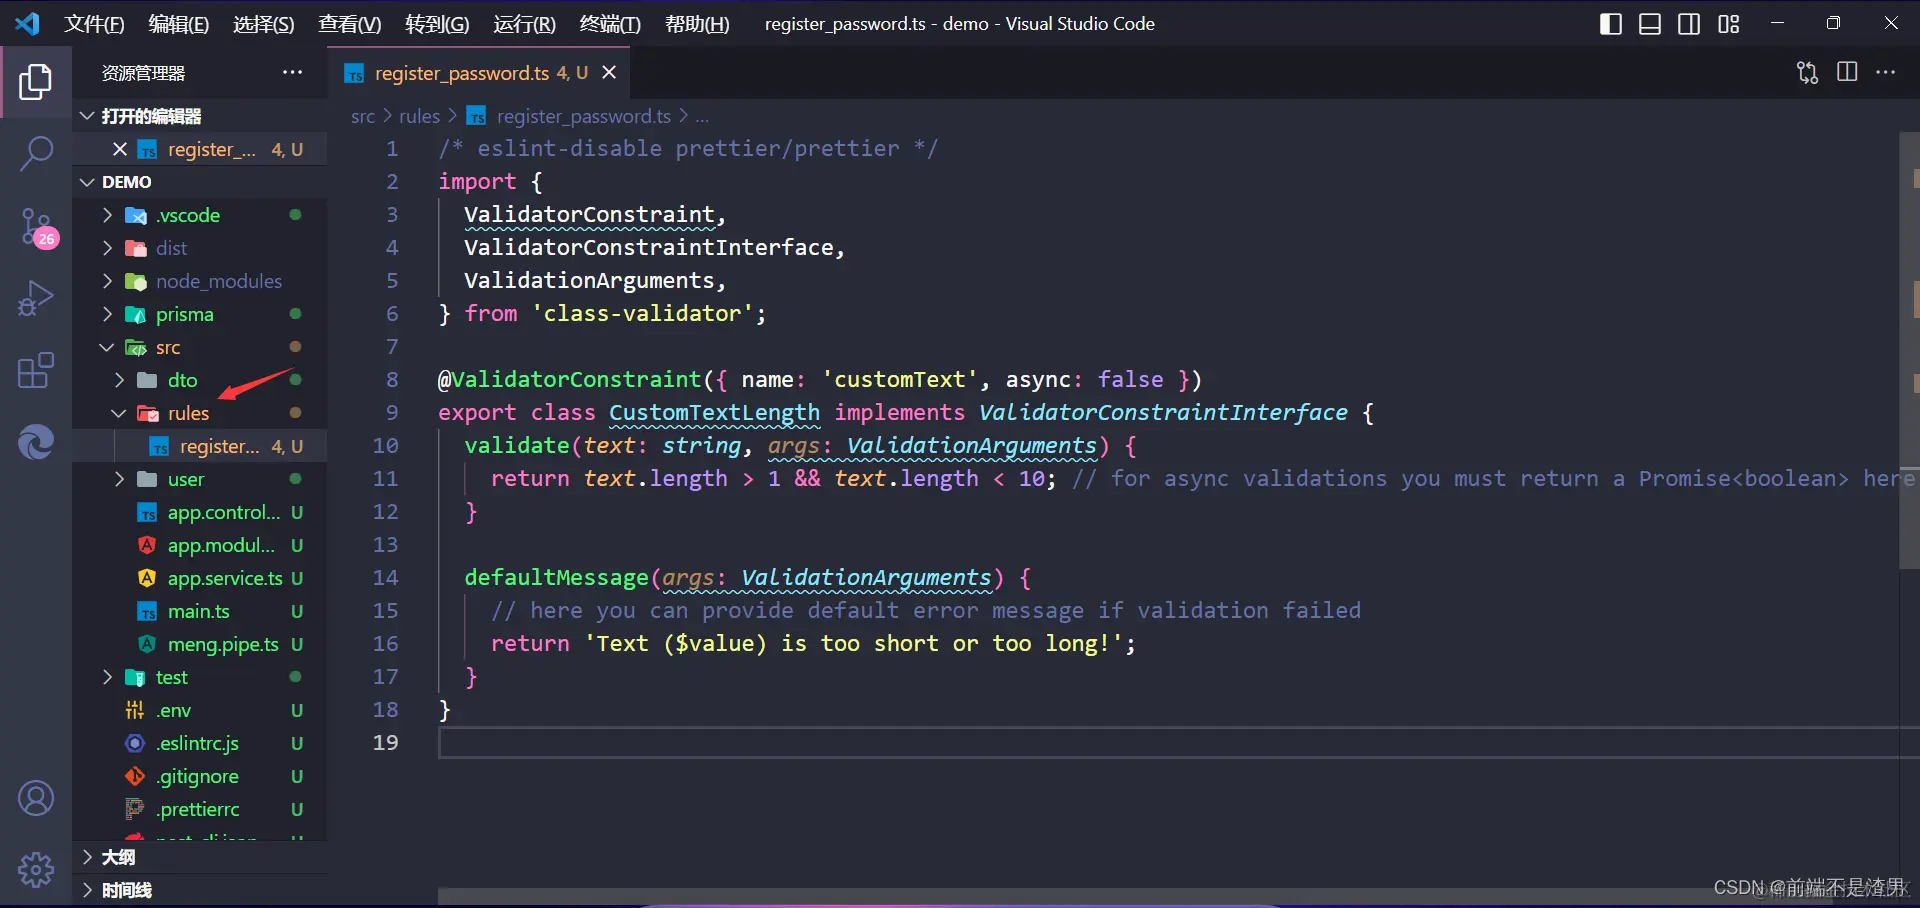Open .eslintrc.js file in explorer
The width and height of the screenshot is (1920, 908).
pyautogui.click(x=199, y=743)
